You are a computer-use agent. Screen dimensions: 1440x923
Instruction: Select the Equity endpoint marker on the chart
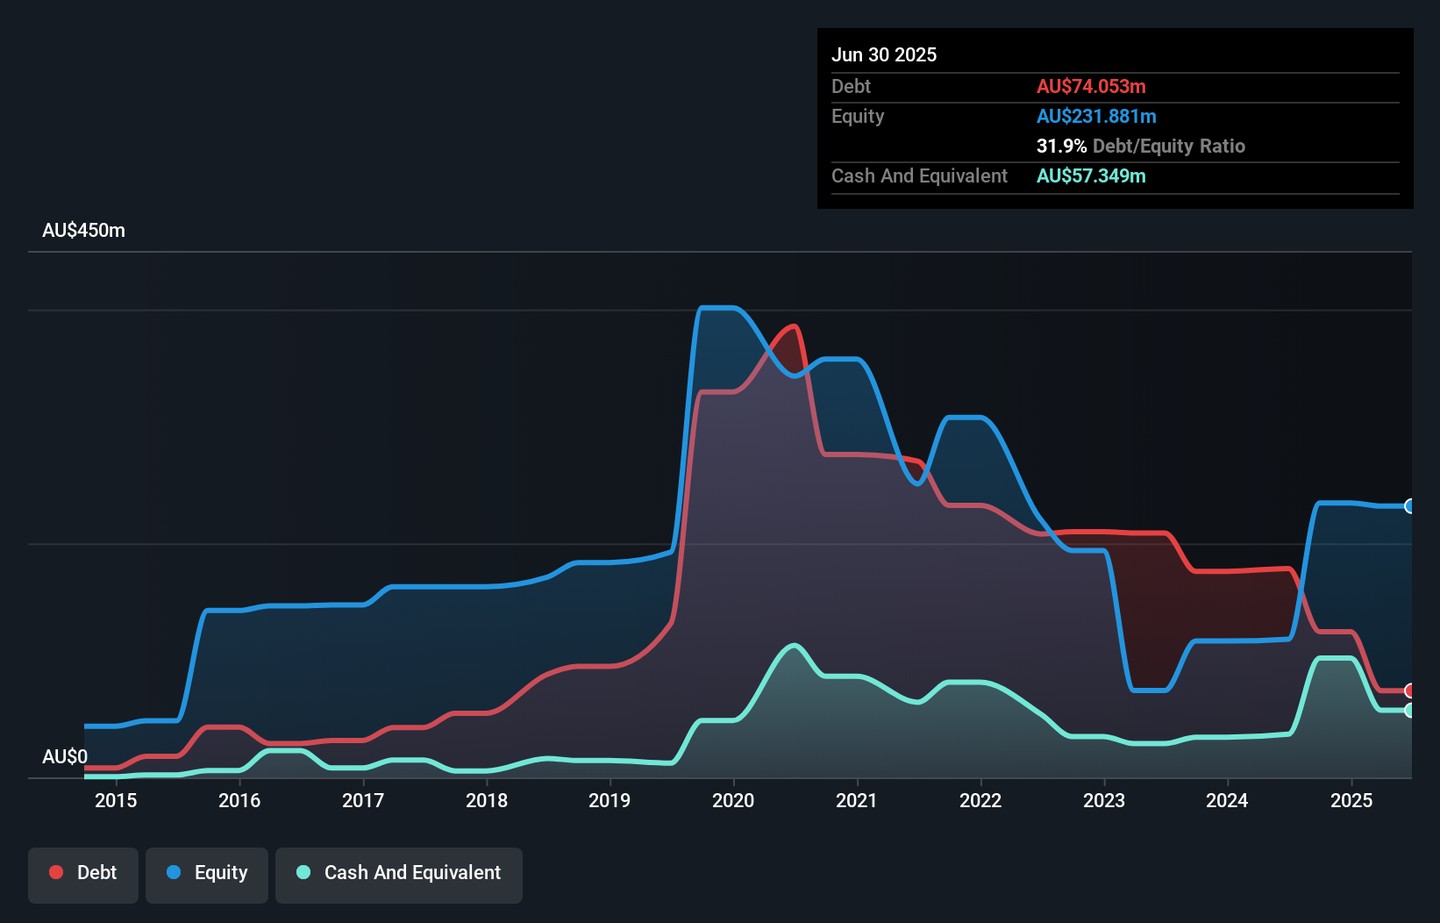[x=1409, y=506]
